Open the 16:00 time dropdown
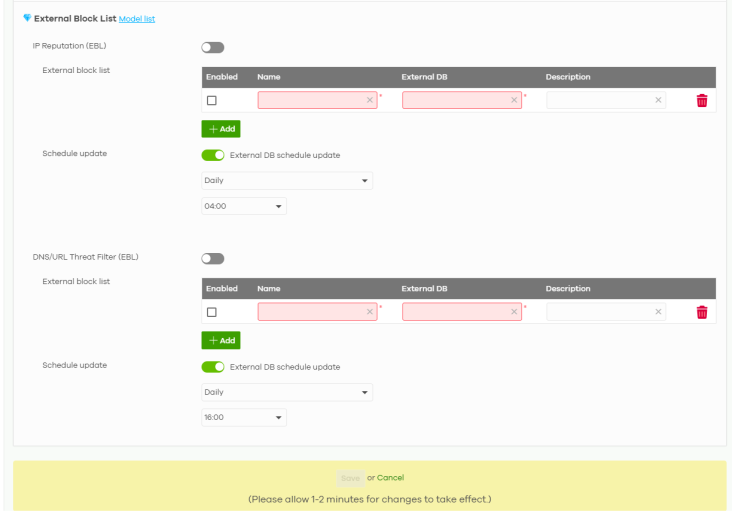 click(243, 418)
